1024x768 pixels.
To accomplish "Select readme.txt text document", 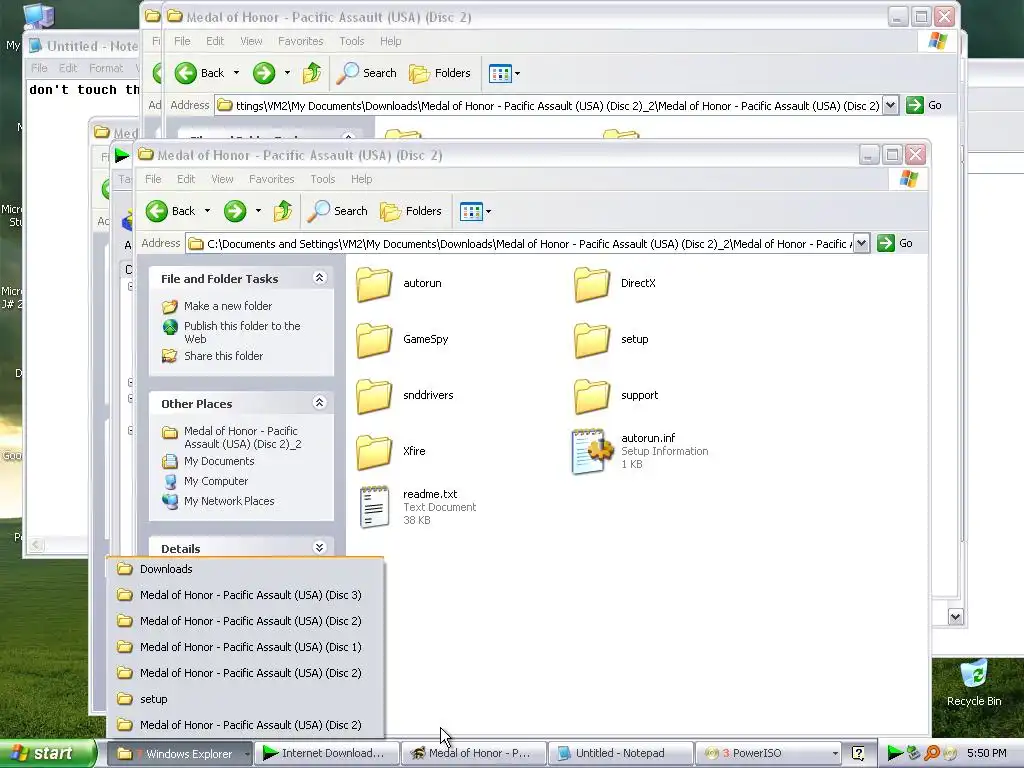I will click(418, 507).
